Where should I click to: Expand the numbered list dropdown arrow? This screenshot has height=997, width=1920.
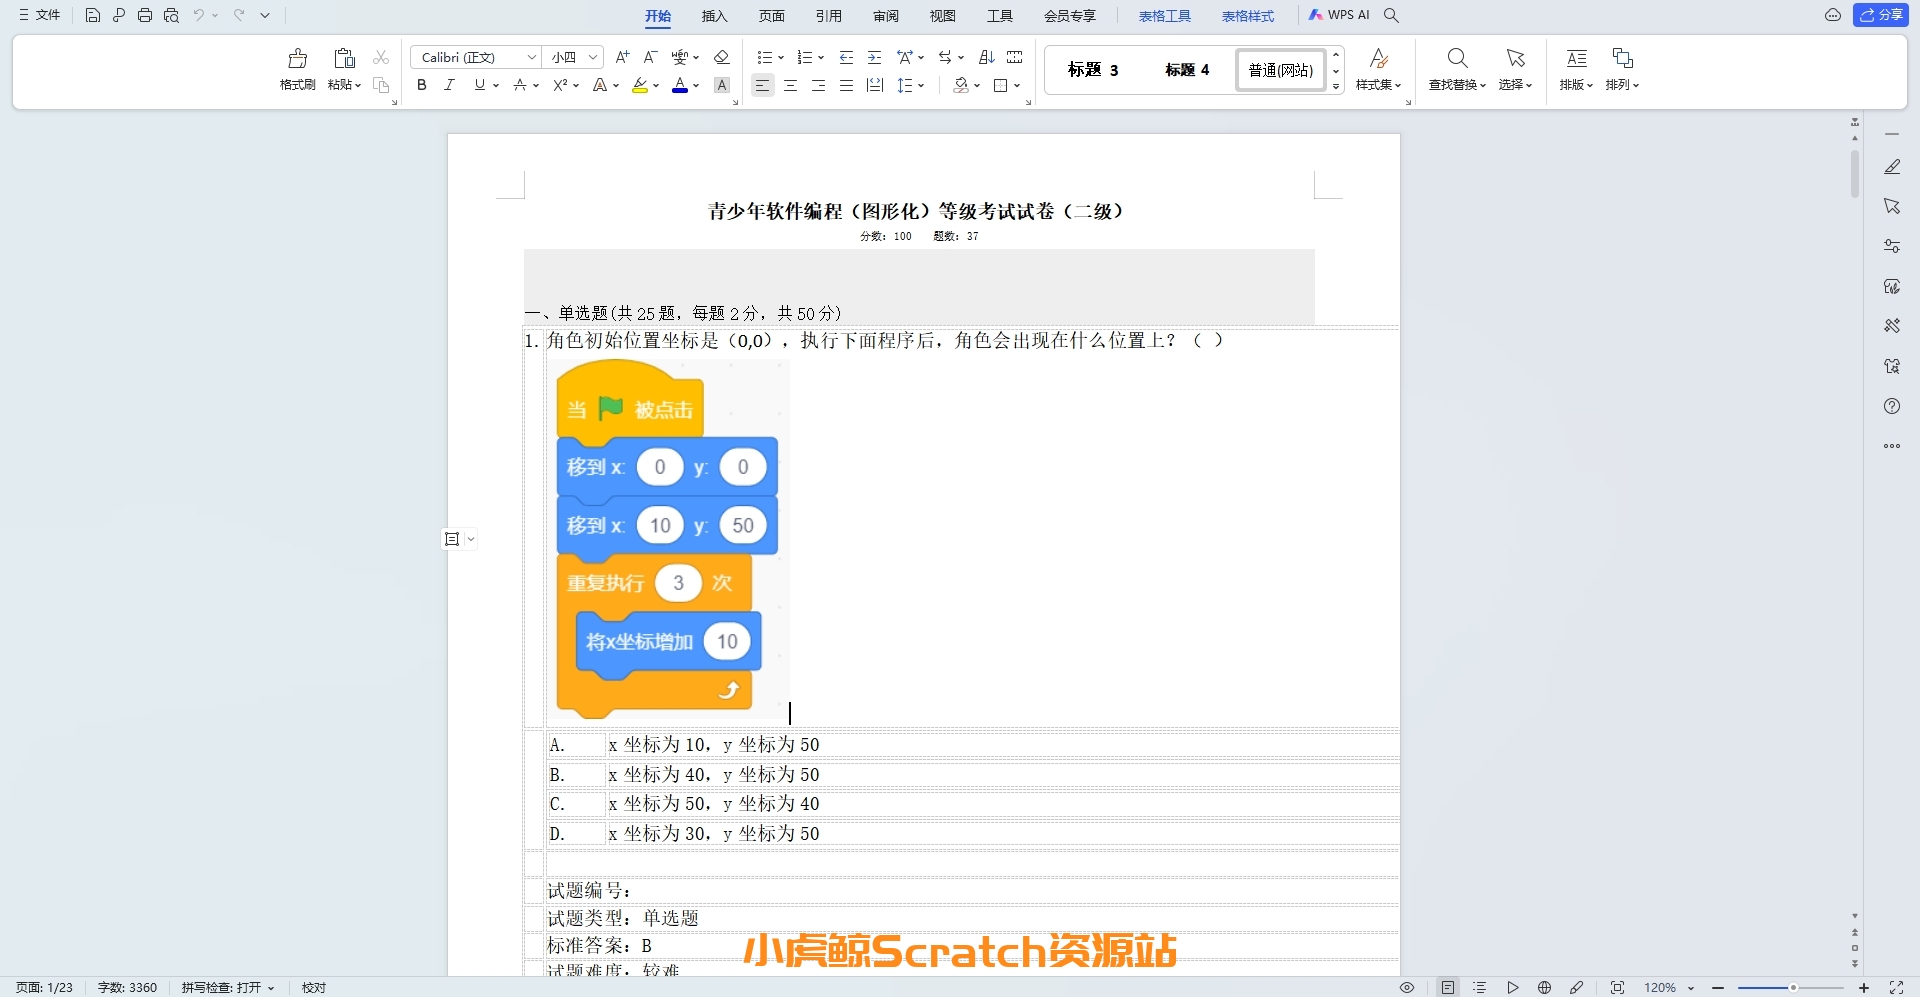pos(821,58)
